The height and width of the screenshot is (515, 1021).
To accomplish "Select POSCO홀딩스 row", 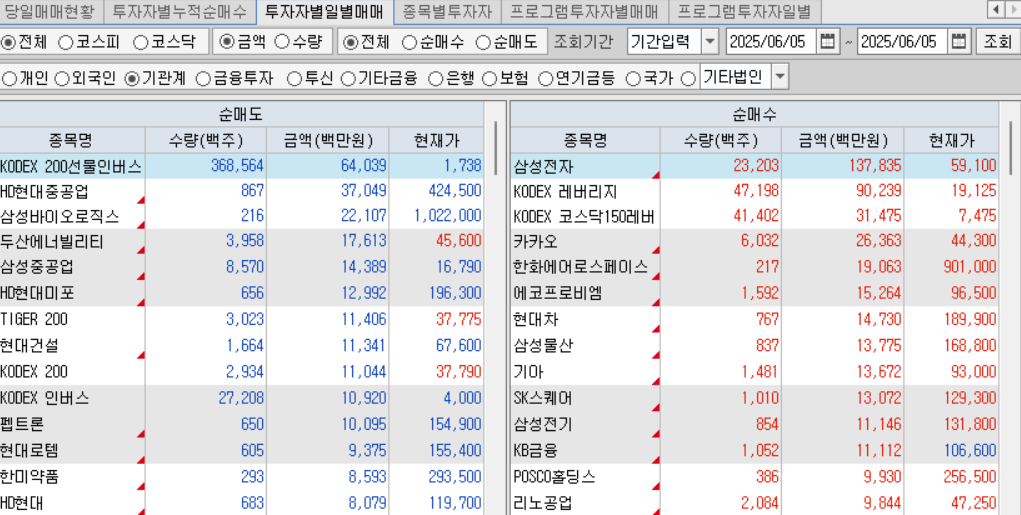I will click(754, 477).
